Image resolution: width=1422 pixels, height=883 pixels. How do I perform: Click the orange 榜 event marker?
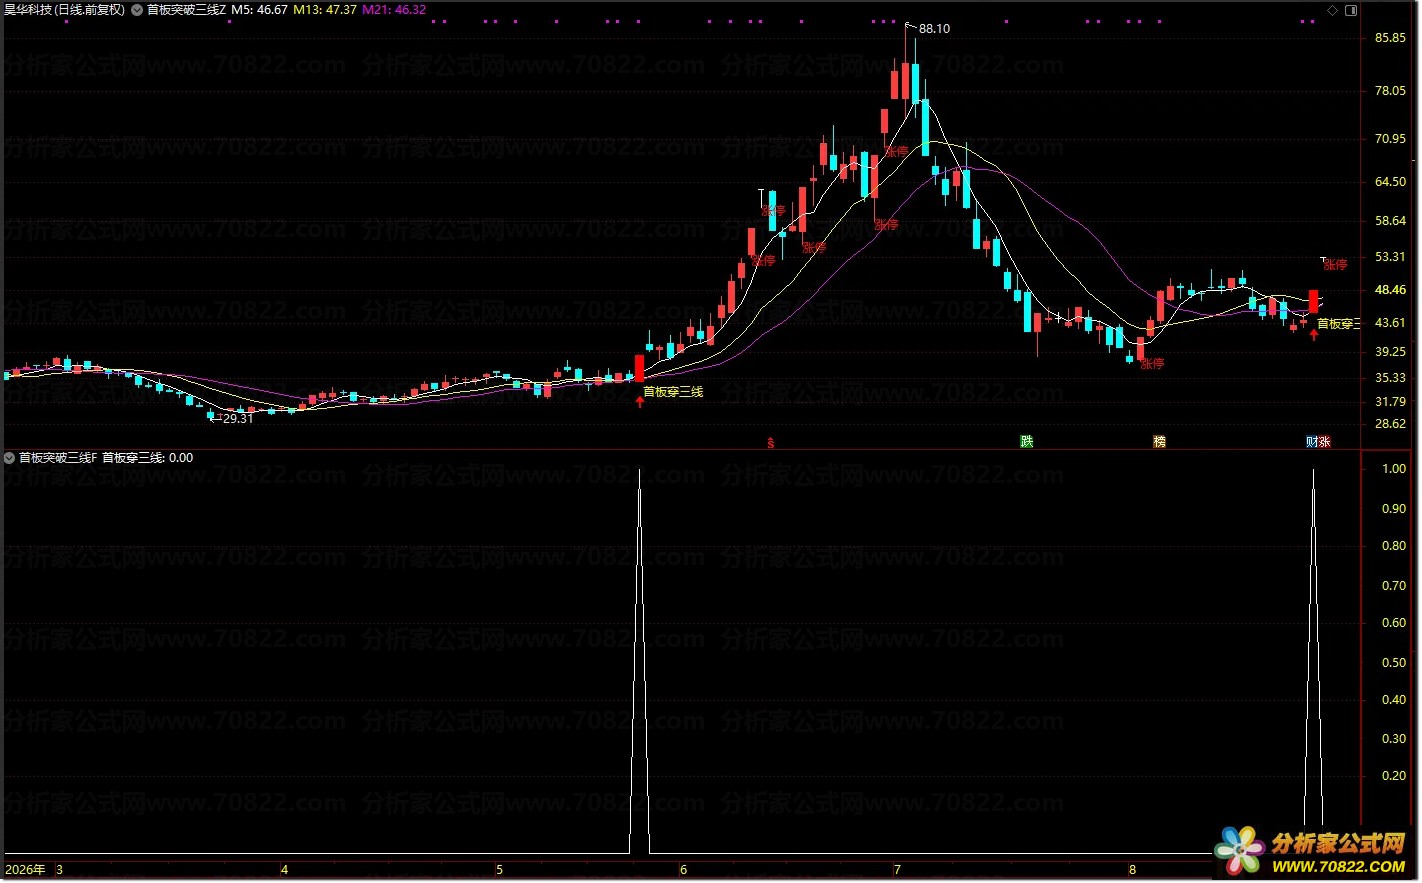1159,441
